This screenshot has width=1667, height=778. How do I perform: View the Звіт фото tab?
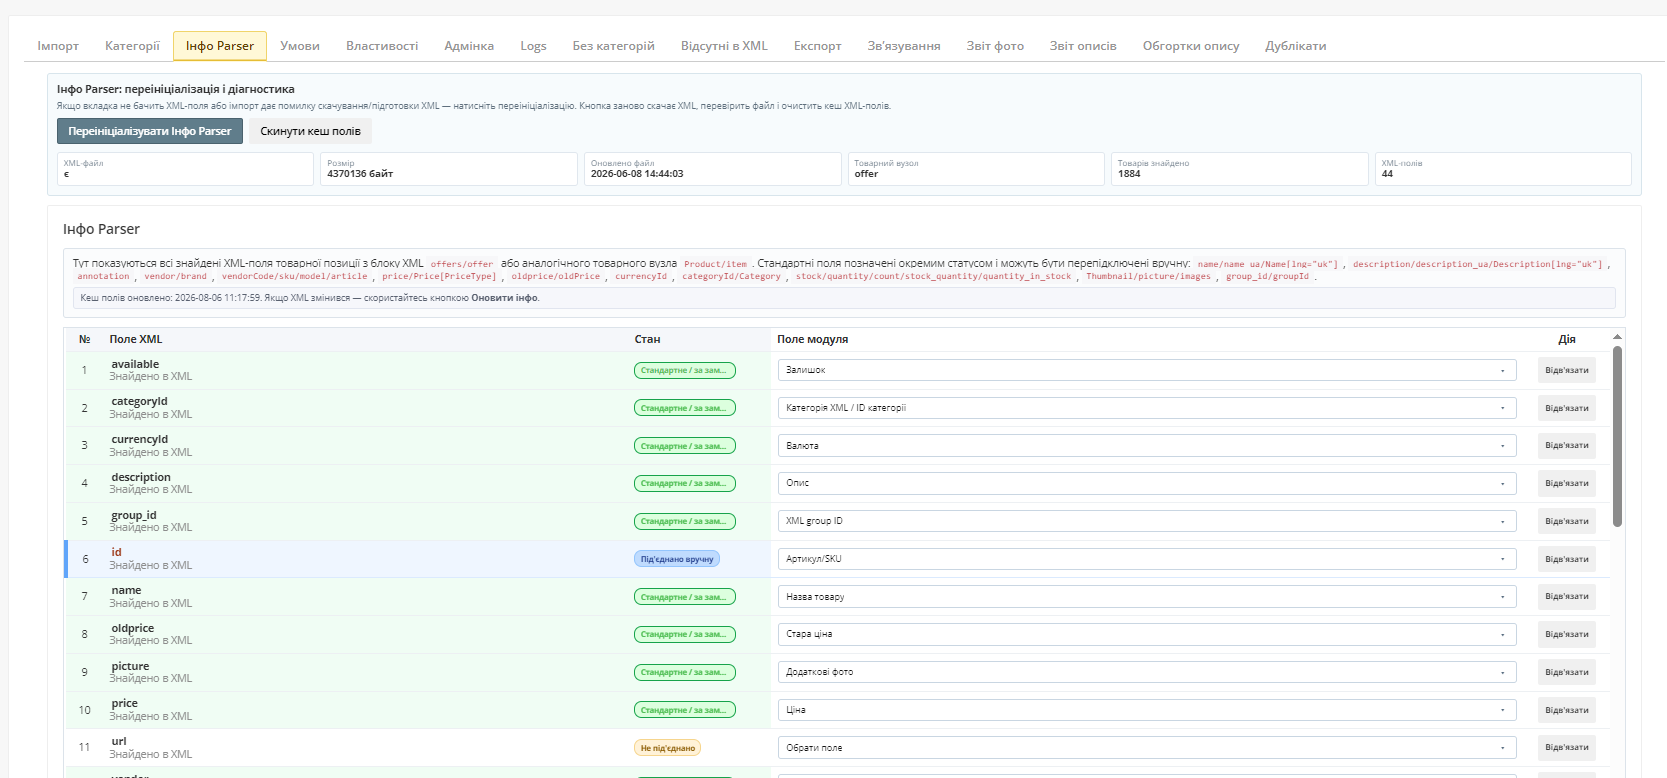coord(995,46)
